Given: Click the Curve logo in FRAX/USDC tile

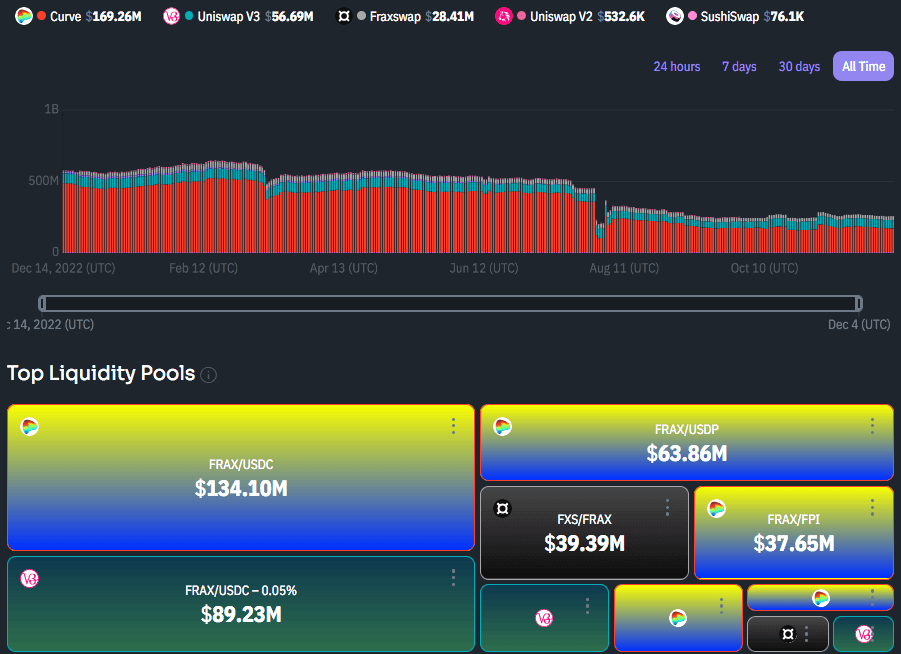Looking at the screenshot, I should (x=29, y=427).
